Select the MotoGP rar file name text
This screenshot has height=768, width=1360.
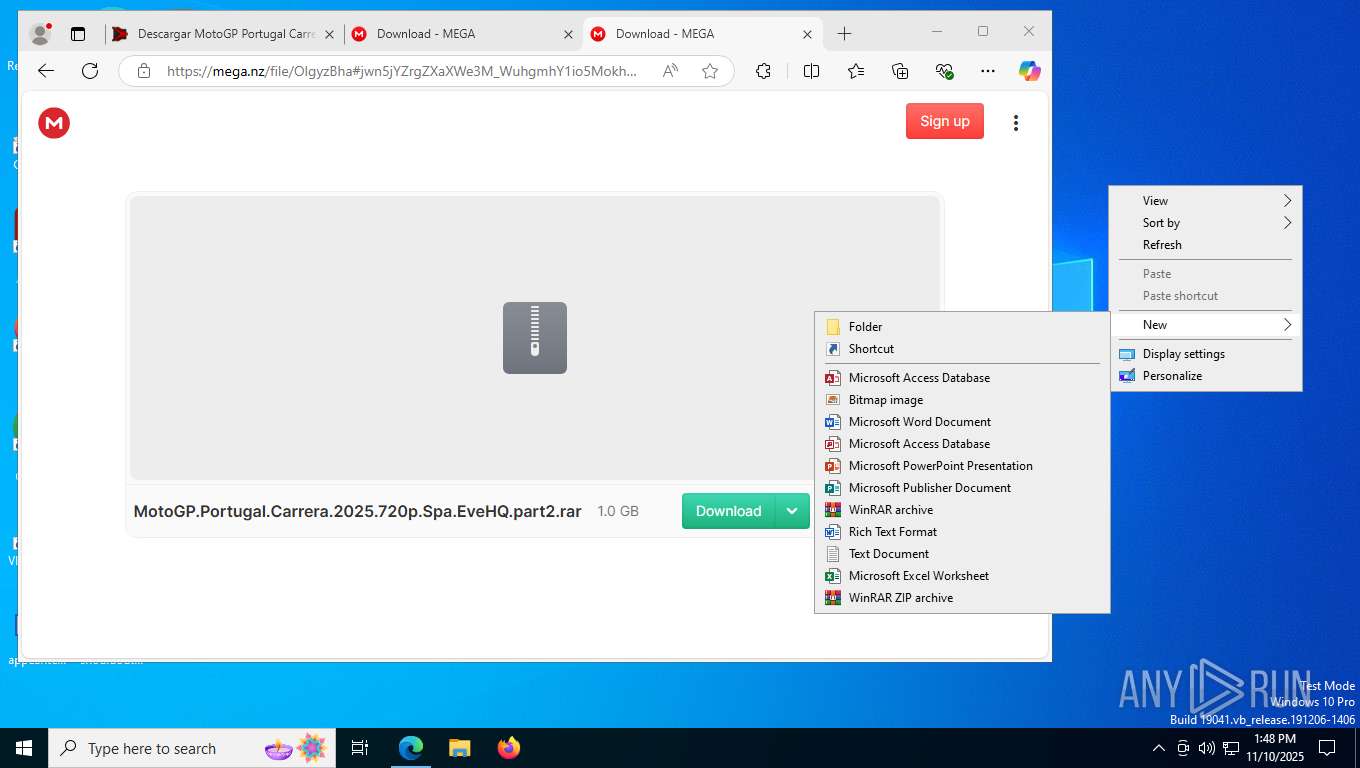pos(358,511)
